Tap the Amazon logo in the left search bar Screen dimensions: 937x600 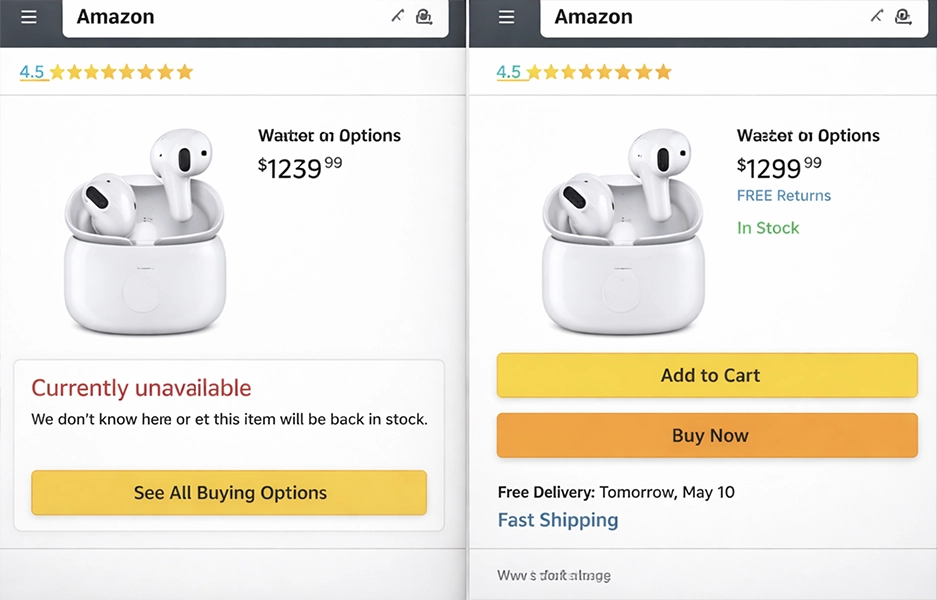click(x=114, y=17)
